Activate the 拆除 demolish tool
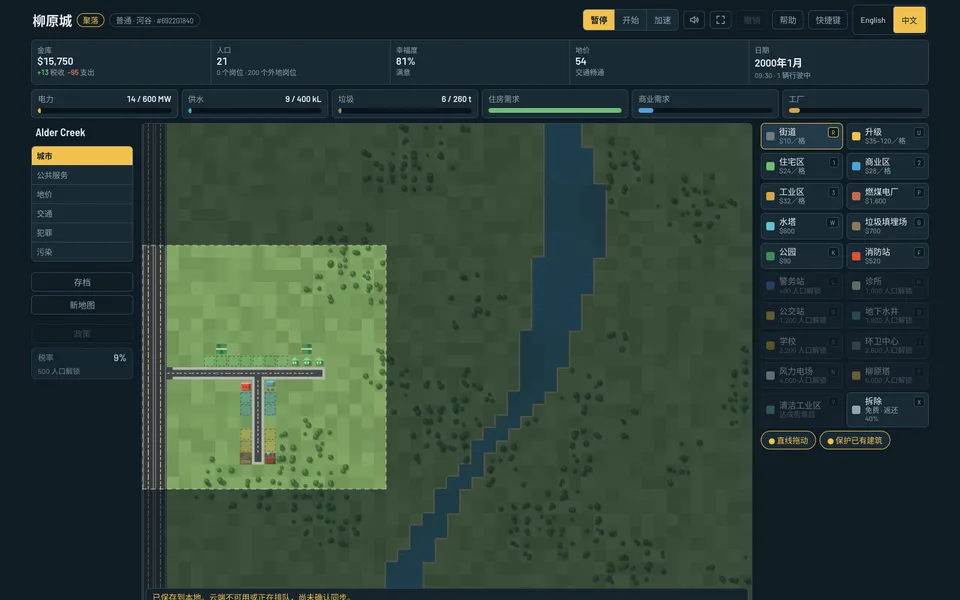Viewport: 960px width, 600px height. click(887, 410)
